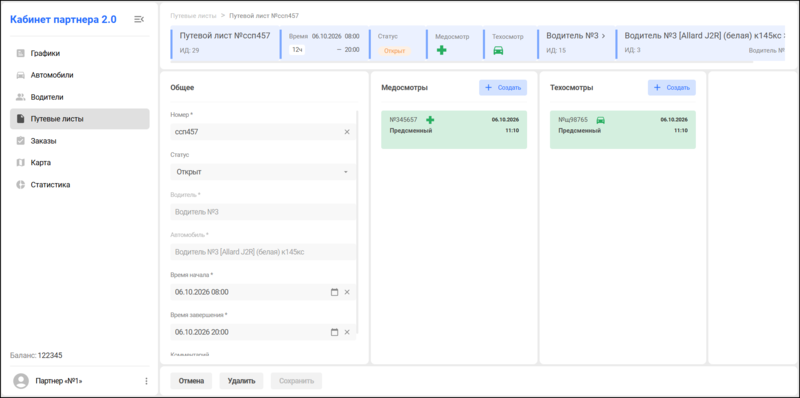Open tech inspection card №щ98765
Viewport: 800px width, 398px height.
[x=623, y=130]
